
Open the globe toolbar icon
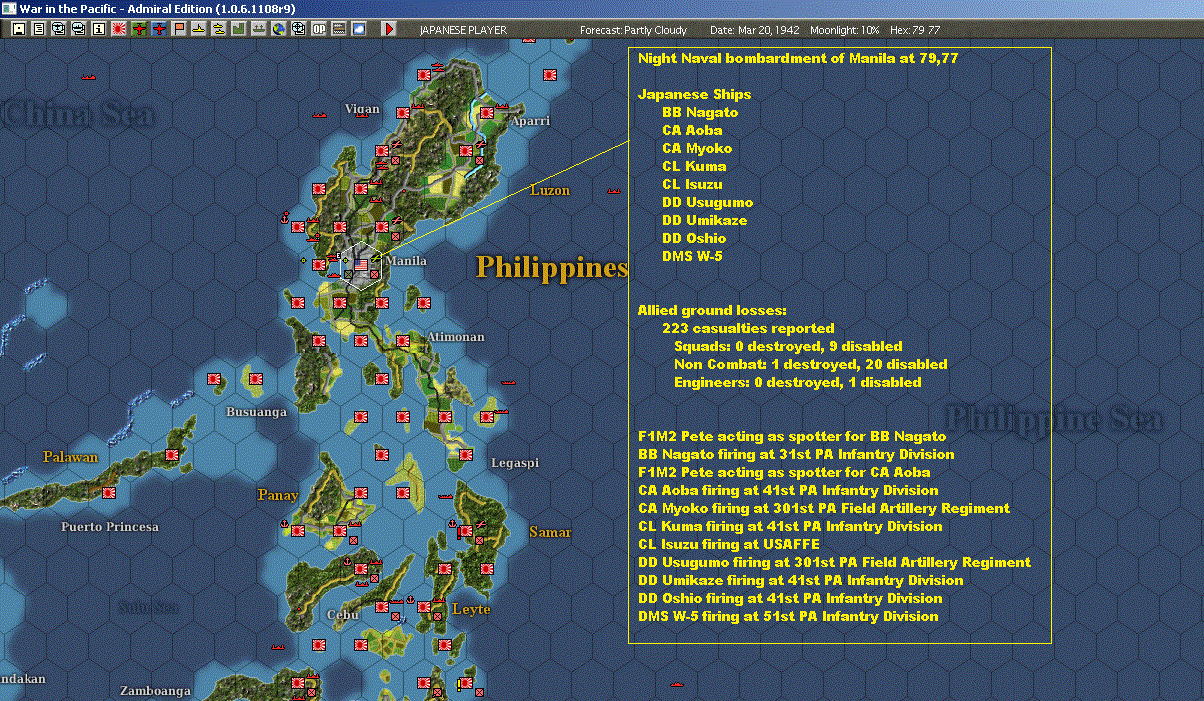pyautogui.click(x=279, y=29)
